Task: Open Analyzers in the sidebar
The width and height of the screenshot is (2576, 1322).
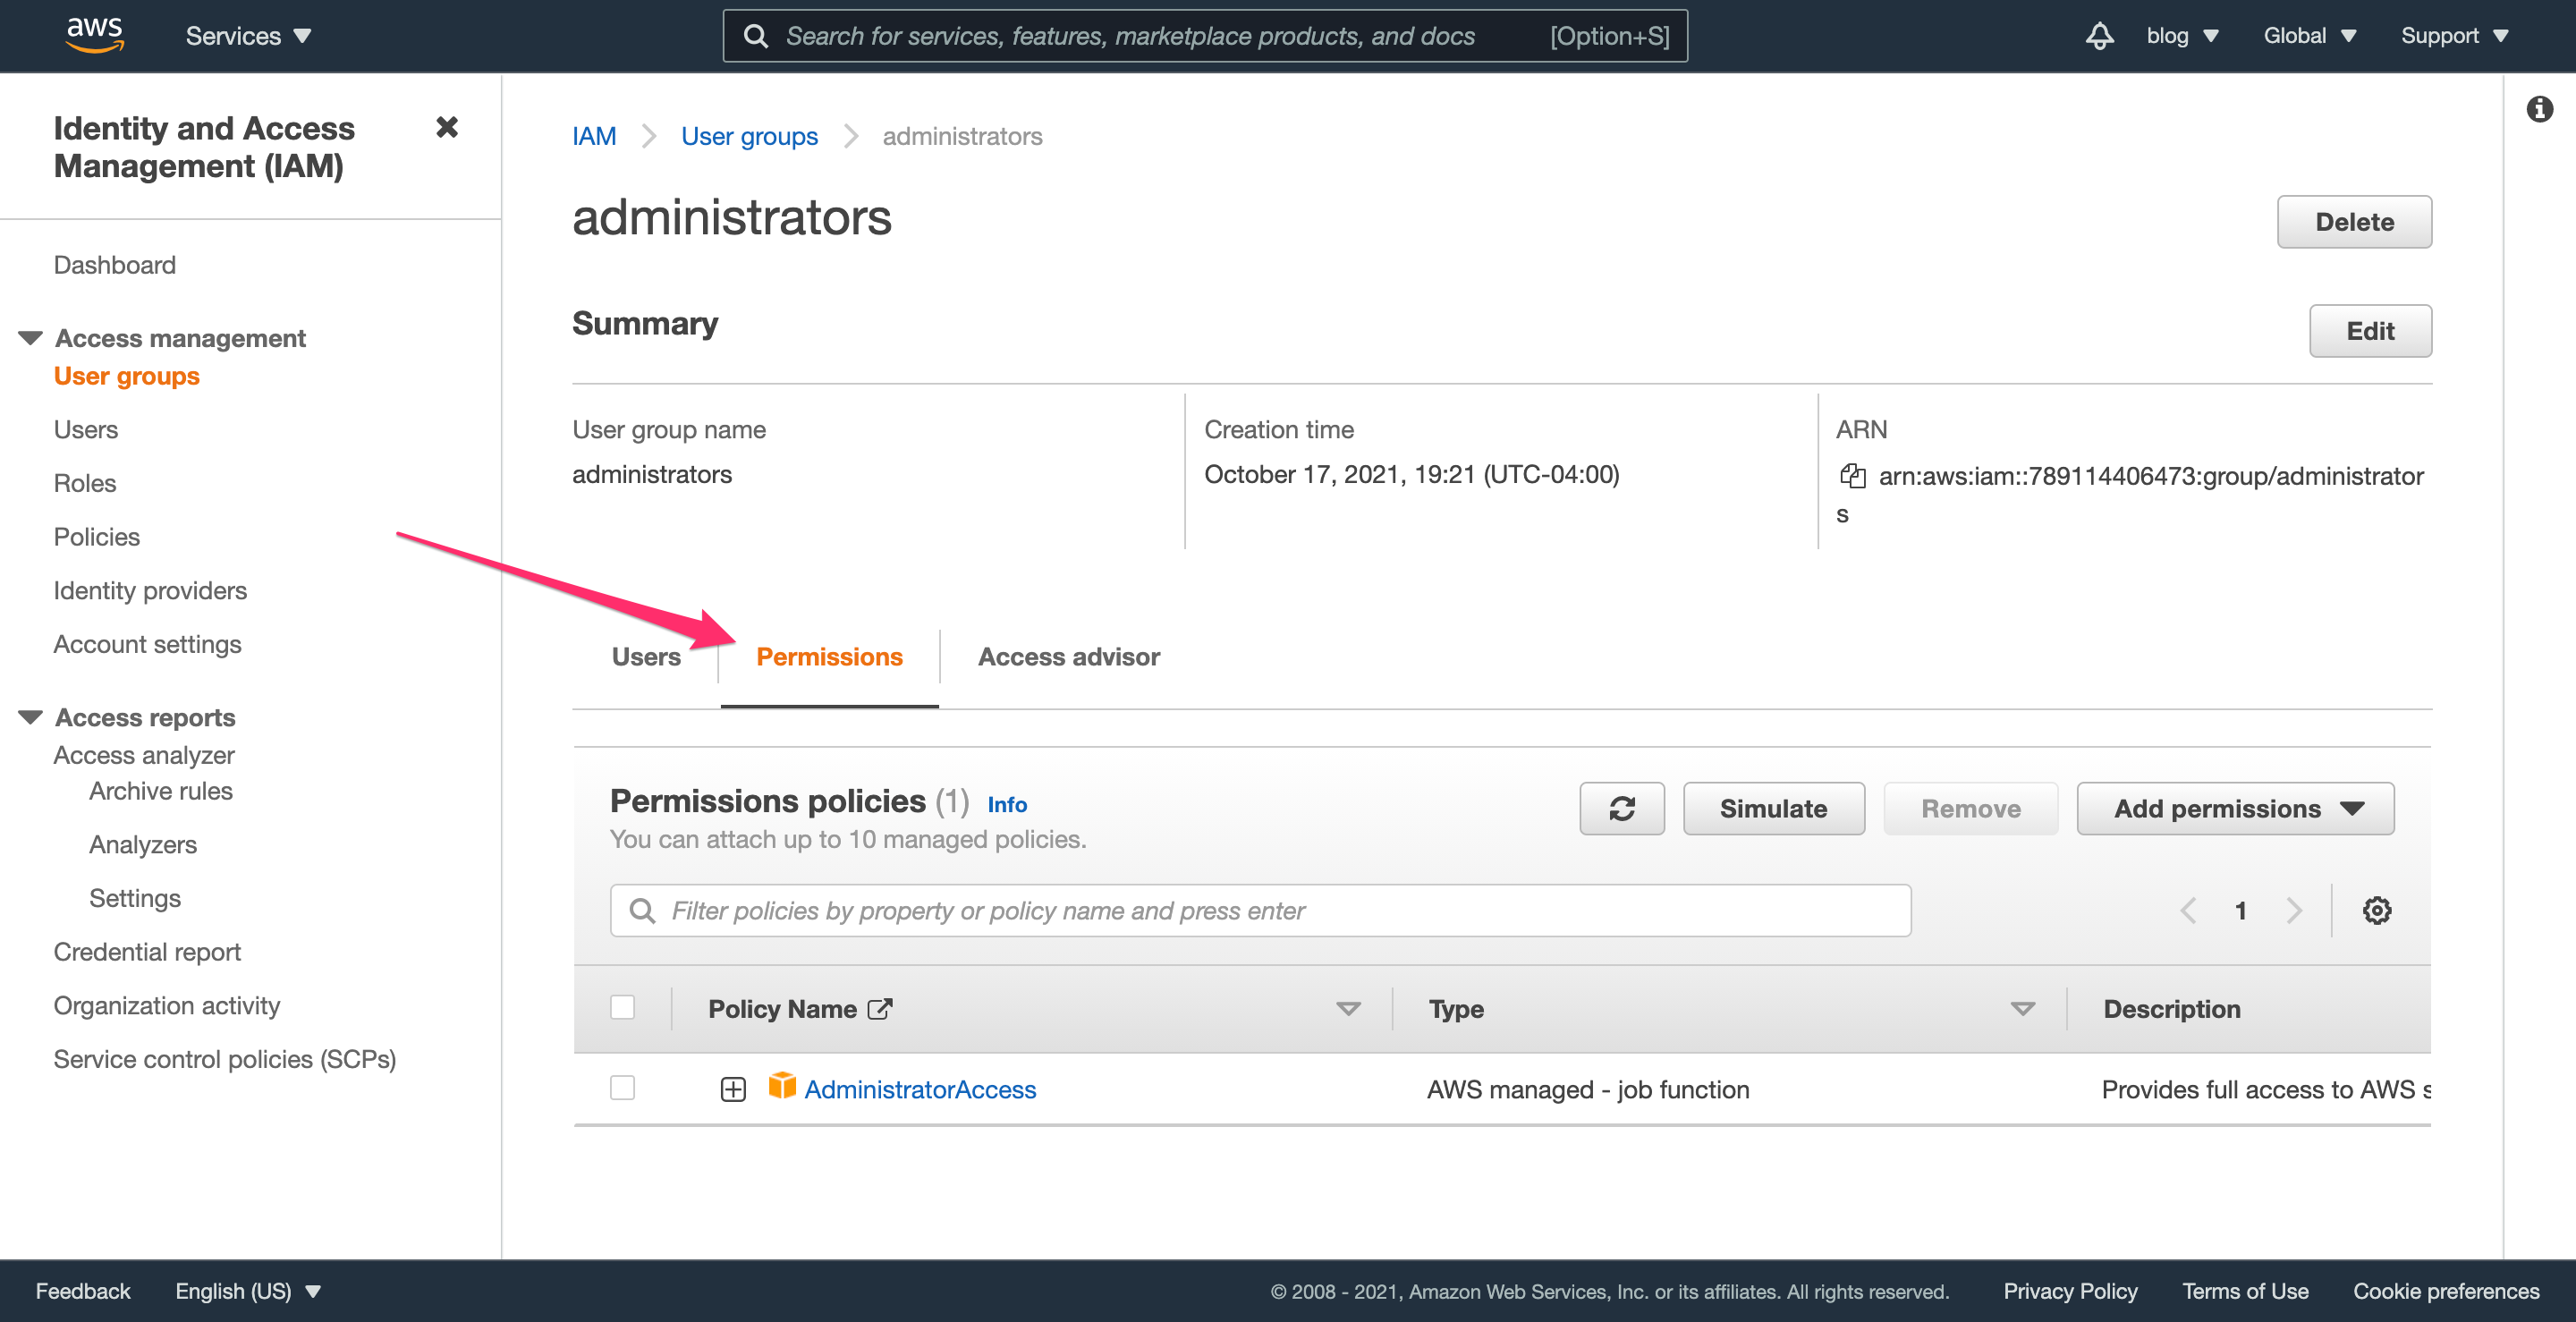Action: click(x=143, y=845)
